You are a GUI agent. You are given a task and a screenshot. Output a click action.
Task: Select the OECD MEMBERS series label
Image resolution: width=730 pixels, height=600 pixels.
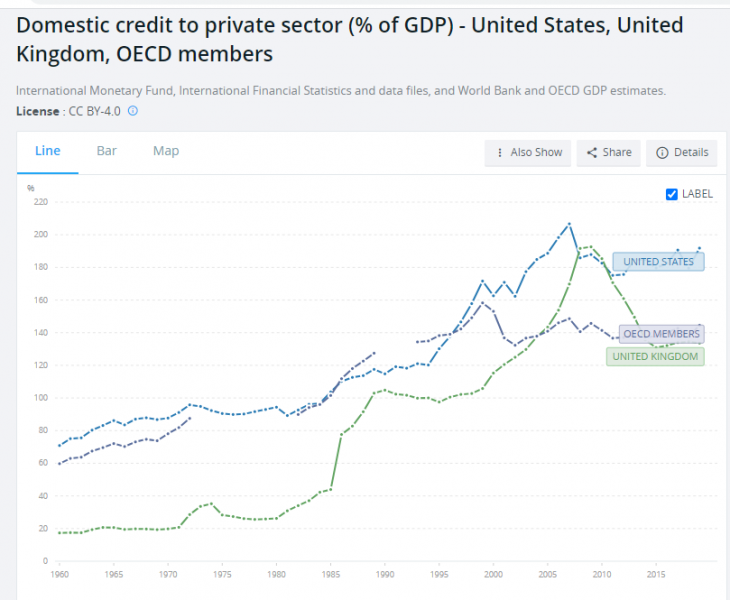click(660, 334)
